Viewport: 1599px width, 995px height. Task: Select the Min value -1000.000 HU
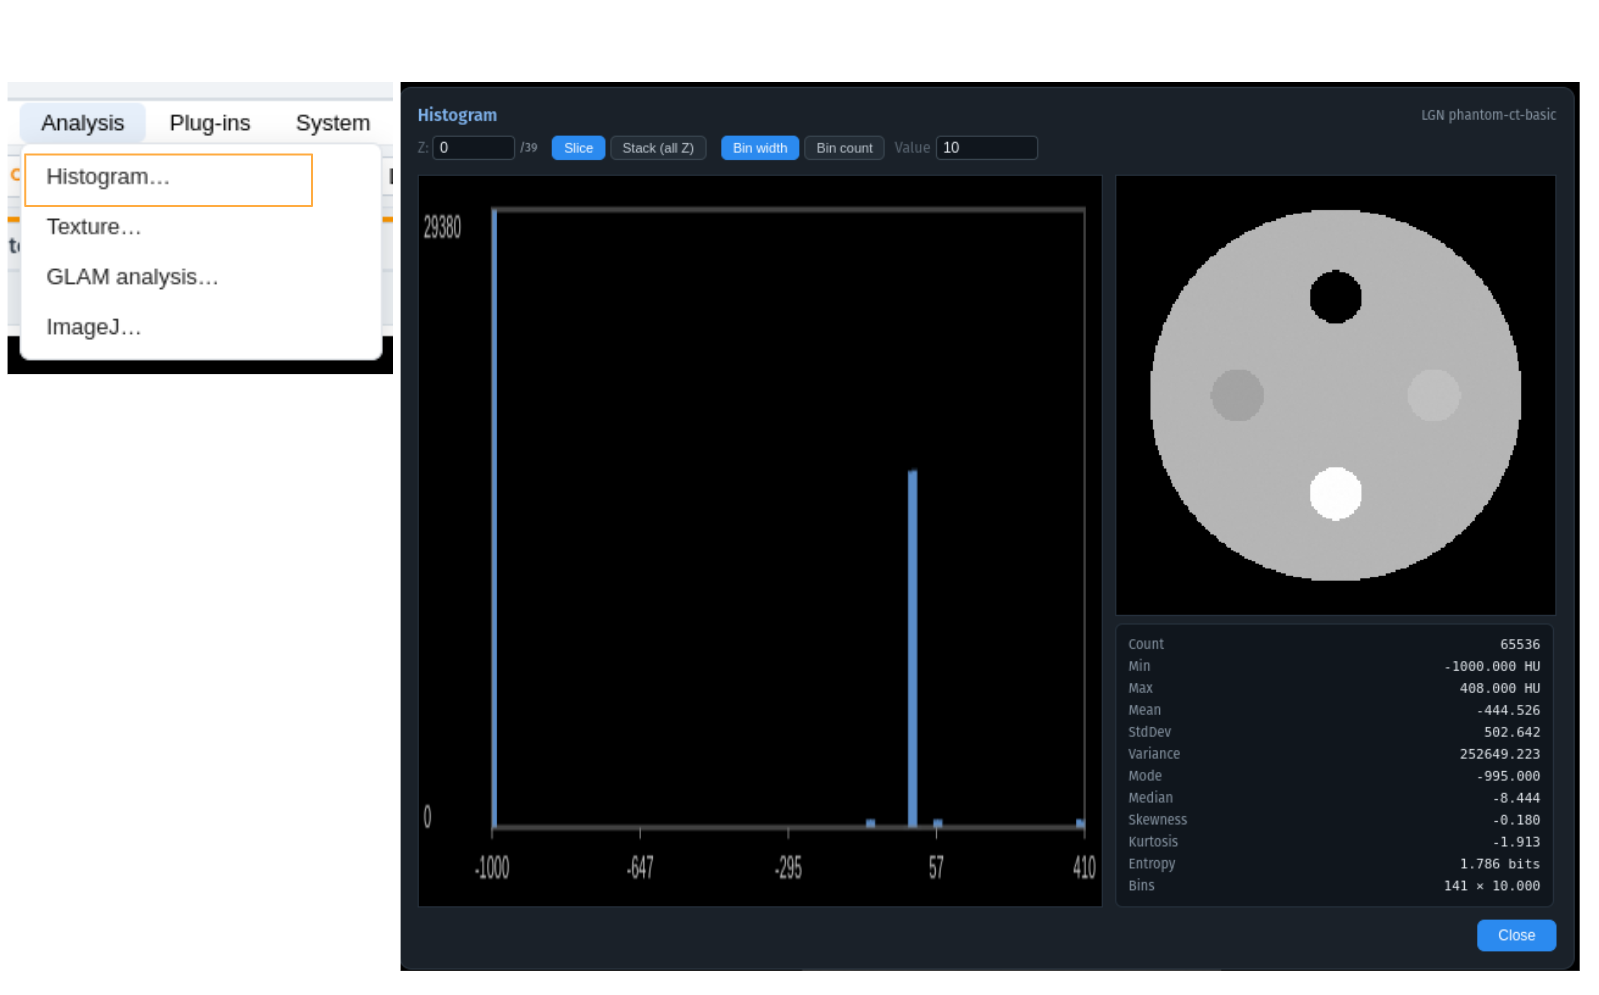click(1491, 667)
